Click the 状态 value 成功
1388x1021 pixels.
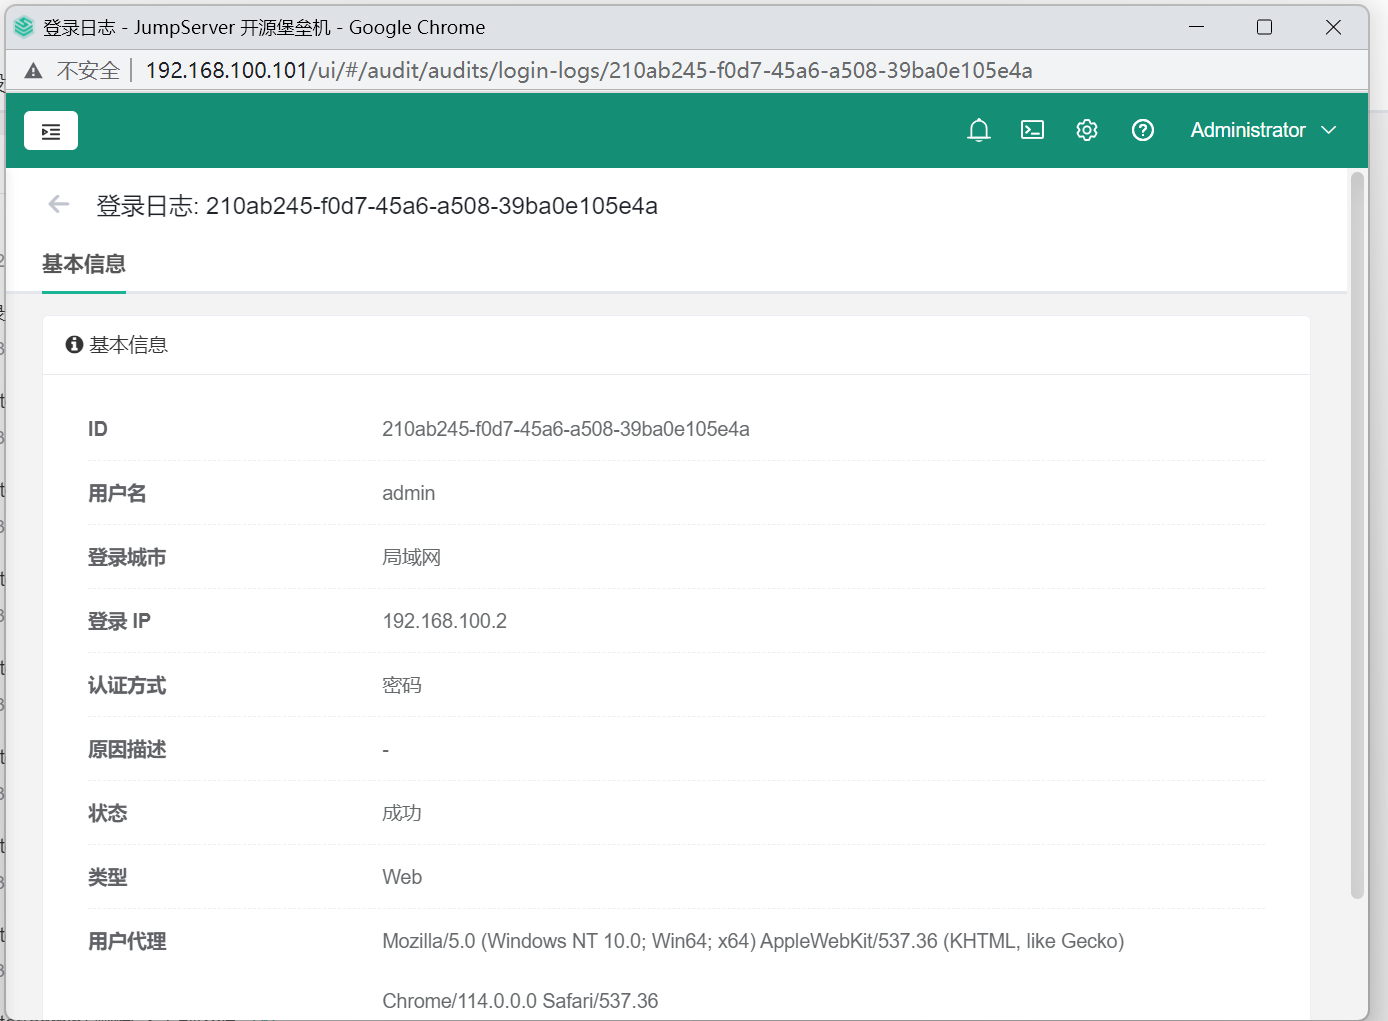pos(402,813)
